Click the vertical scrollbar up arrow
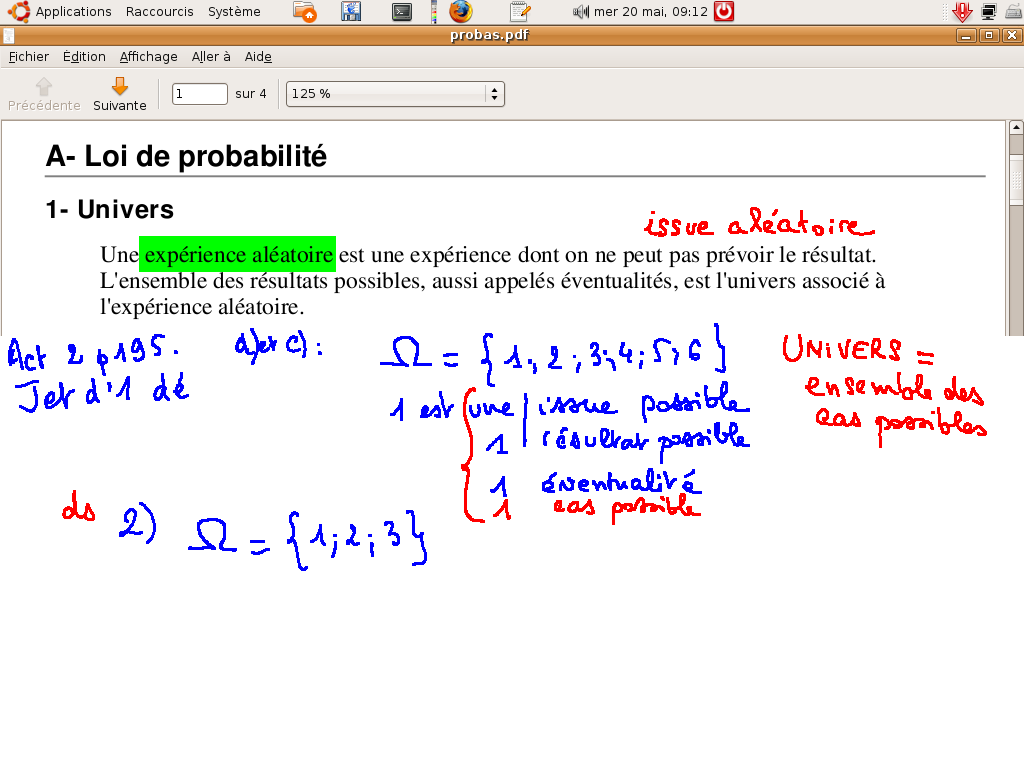The width and height of the screenshot is (1024, 768). point(1016,128)
